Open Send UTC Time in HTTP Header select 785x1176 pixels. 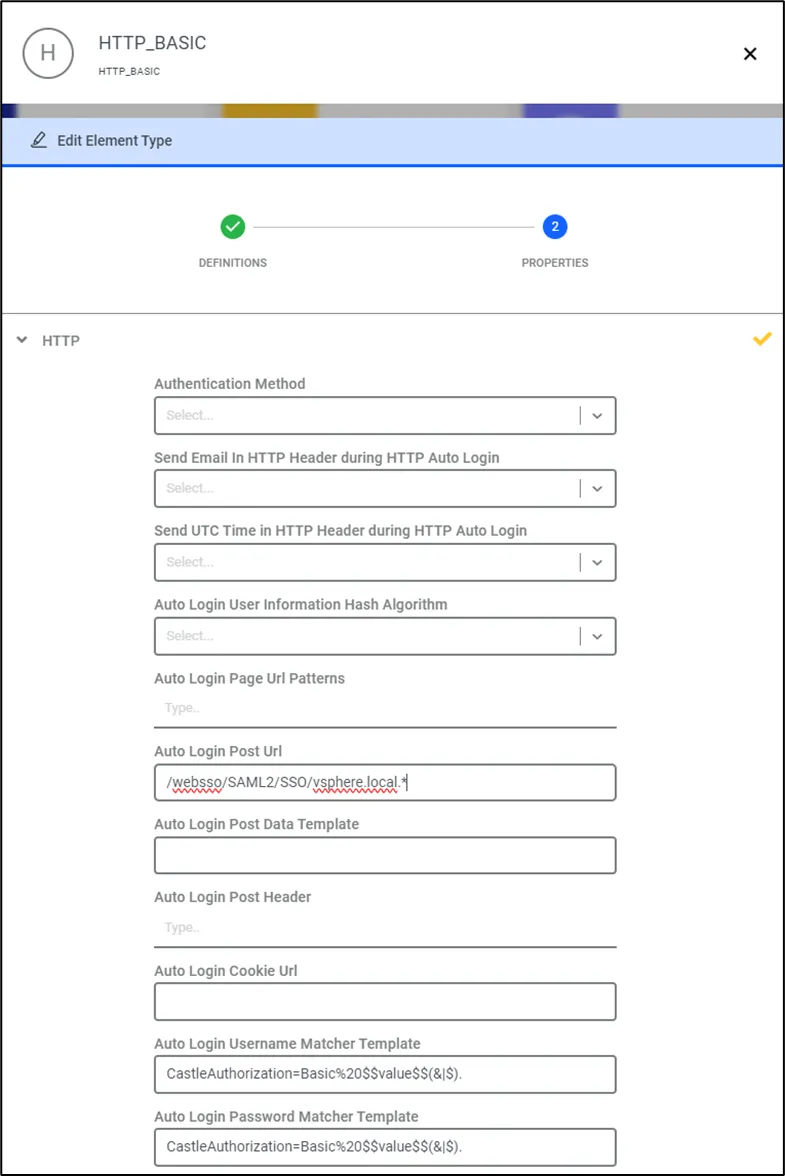coord(385,562)
